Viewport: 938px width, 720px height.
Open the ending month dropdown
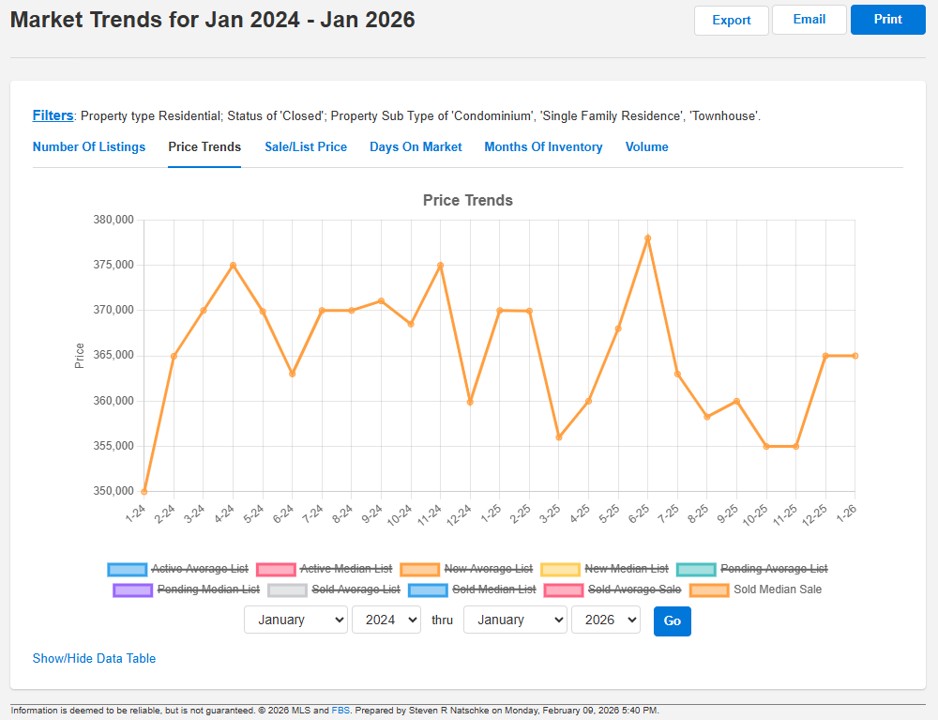point(515,620)
